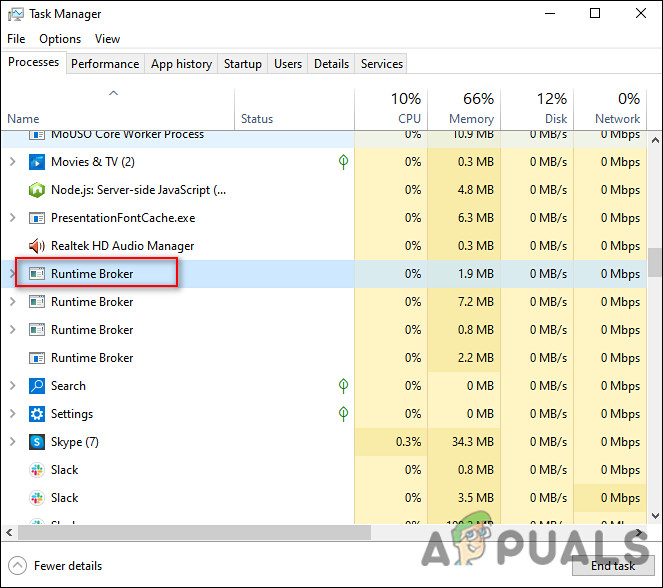Click the Task Manager title bar icon
Viewport: 663px width, 588px height.
[16, 14]
